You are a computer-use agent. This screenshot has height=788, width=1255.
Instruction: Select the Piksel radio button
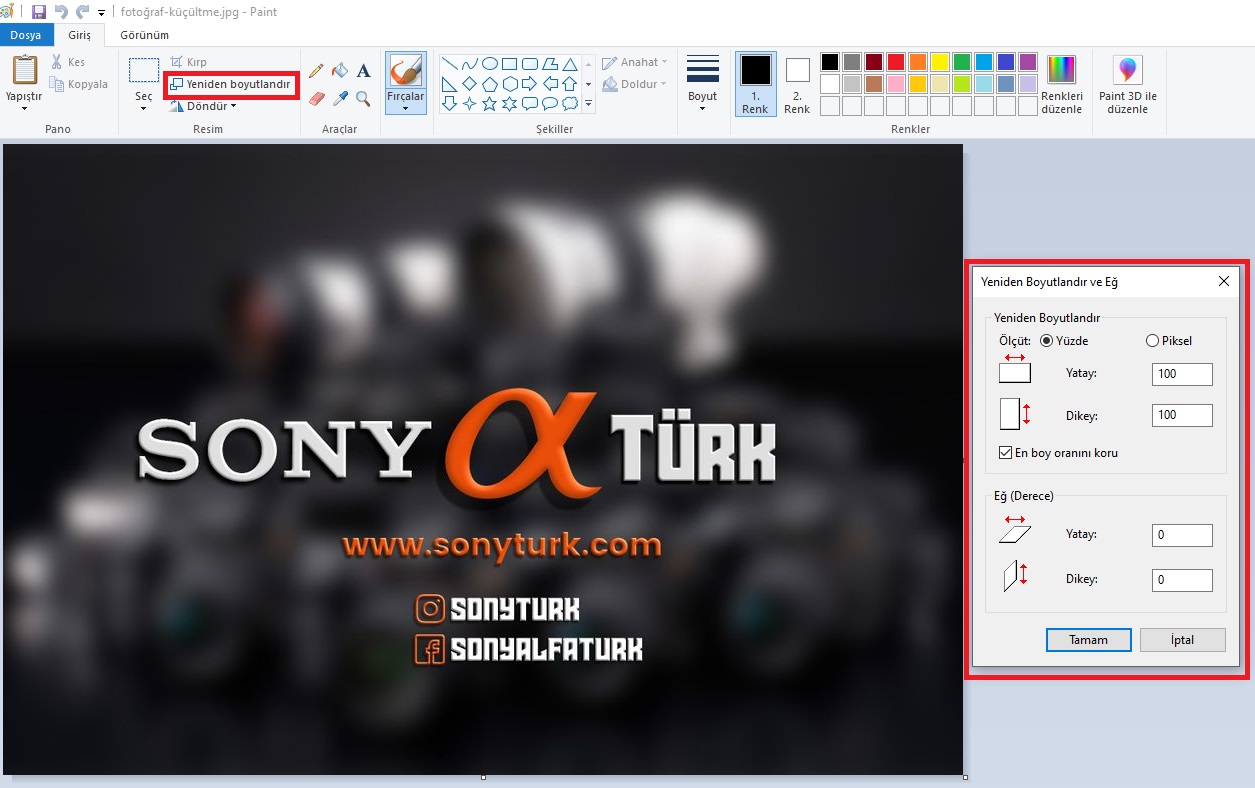click(x=1152, y=340)
